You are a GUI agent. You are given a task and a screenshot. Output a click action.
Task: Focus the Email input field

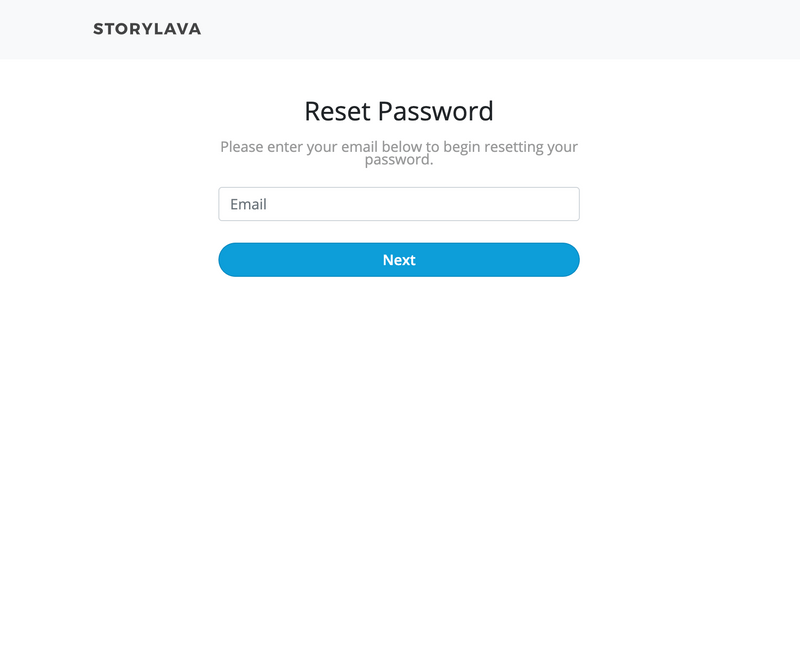coord(399,204)
